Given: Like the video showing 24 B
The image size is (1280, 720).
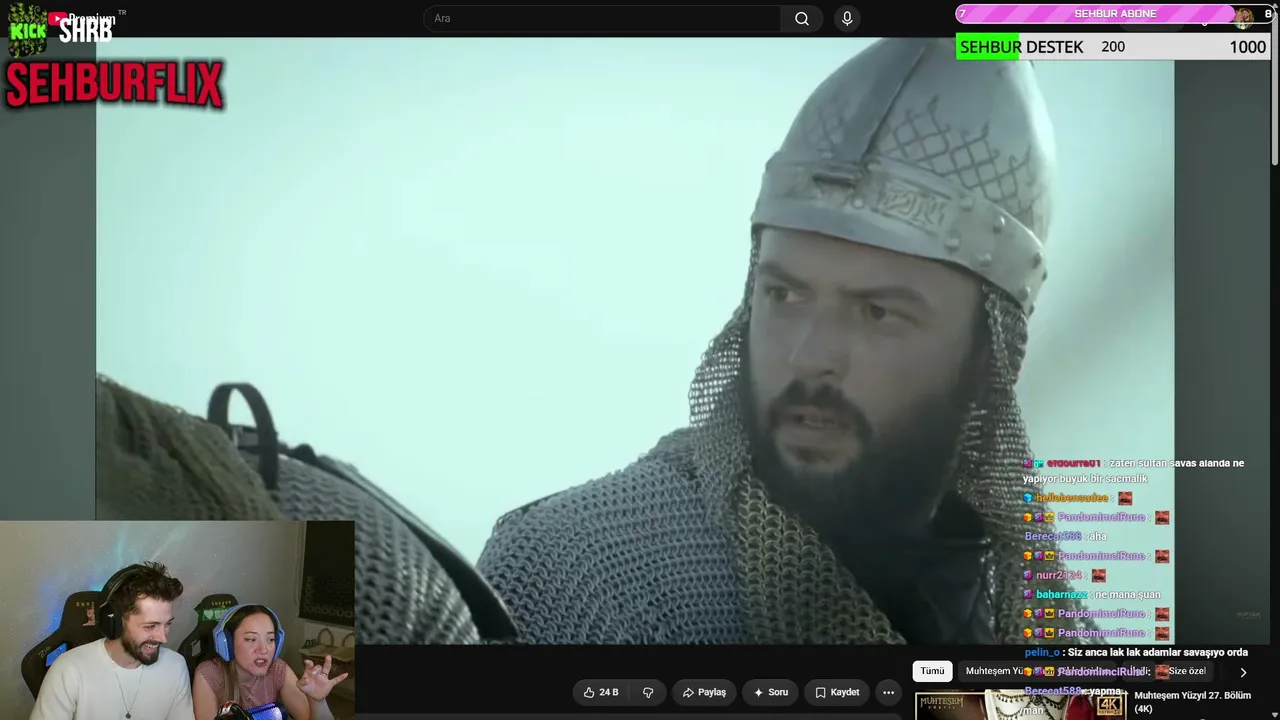Looking at the screenshot, I should click(x=601, y=692).
